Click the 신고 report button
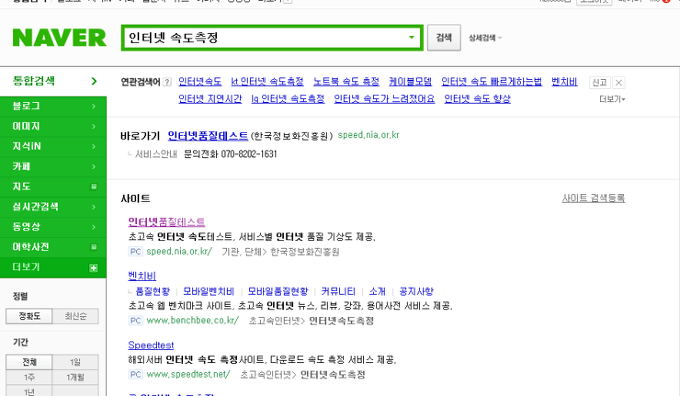Screen dimensions: 680x396 click(x=599, y=82)
